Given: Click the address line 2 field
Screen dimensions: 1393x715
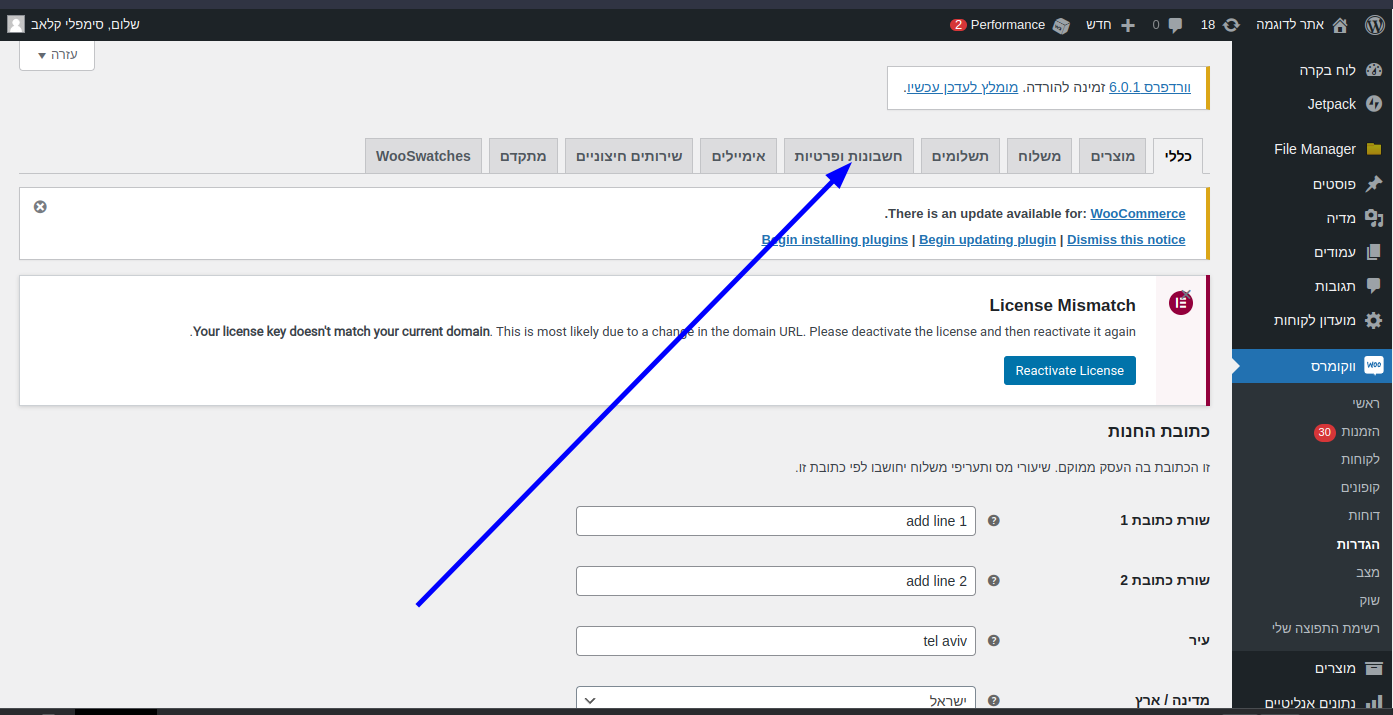Looking at the screenshot, I should pyautogui.click(x=776, y=581).
